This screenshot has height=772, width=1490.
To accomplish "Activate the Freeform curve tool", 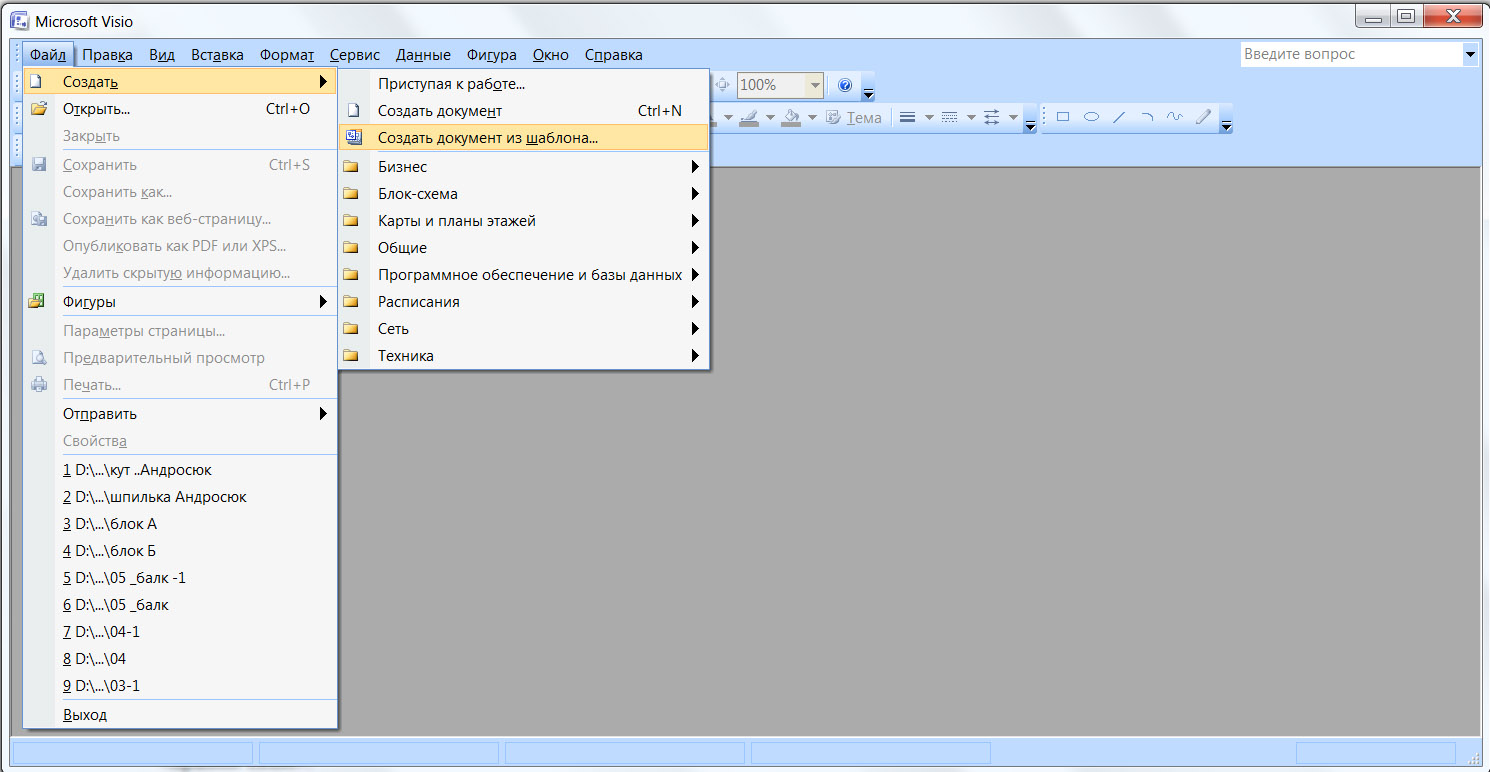I will click(x=1175, y=117).
